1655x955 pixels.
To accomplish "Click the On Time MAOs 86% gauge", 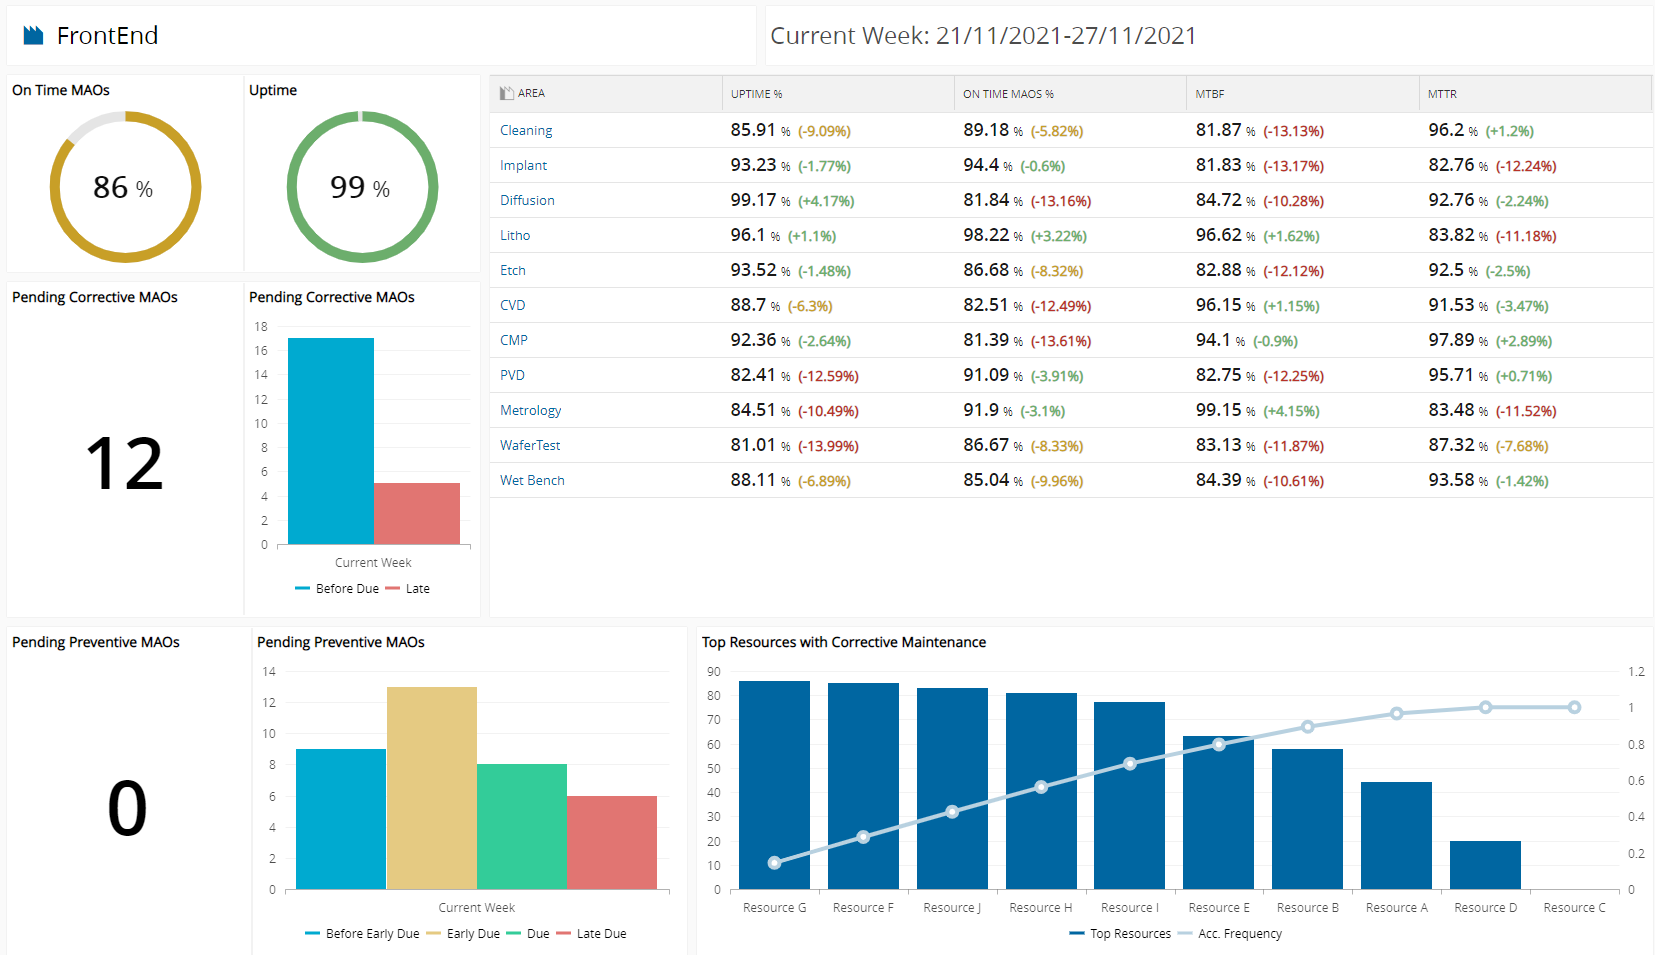I will (126, 187).
